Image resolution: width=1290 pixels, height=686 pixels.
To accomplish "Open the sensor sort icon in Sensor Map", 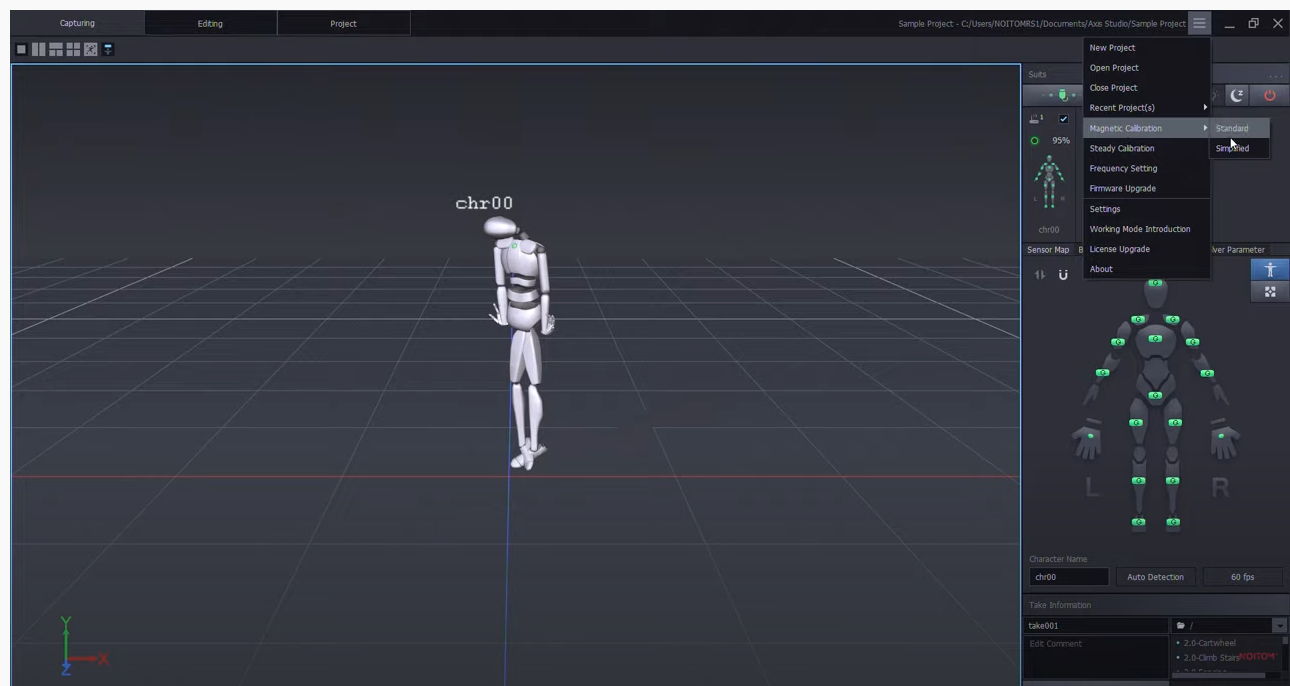I will (x=1038, y=272).
